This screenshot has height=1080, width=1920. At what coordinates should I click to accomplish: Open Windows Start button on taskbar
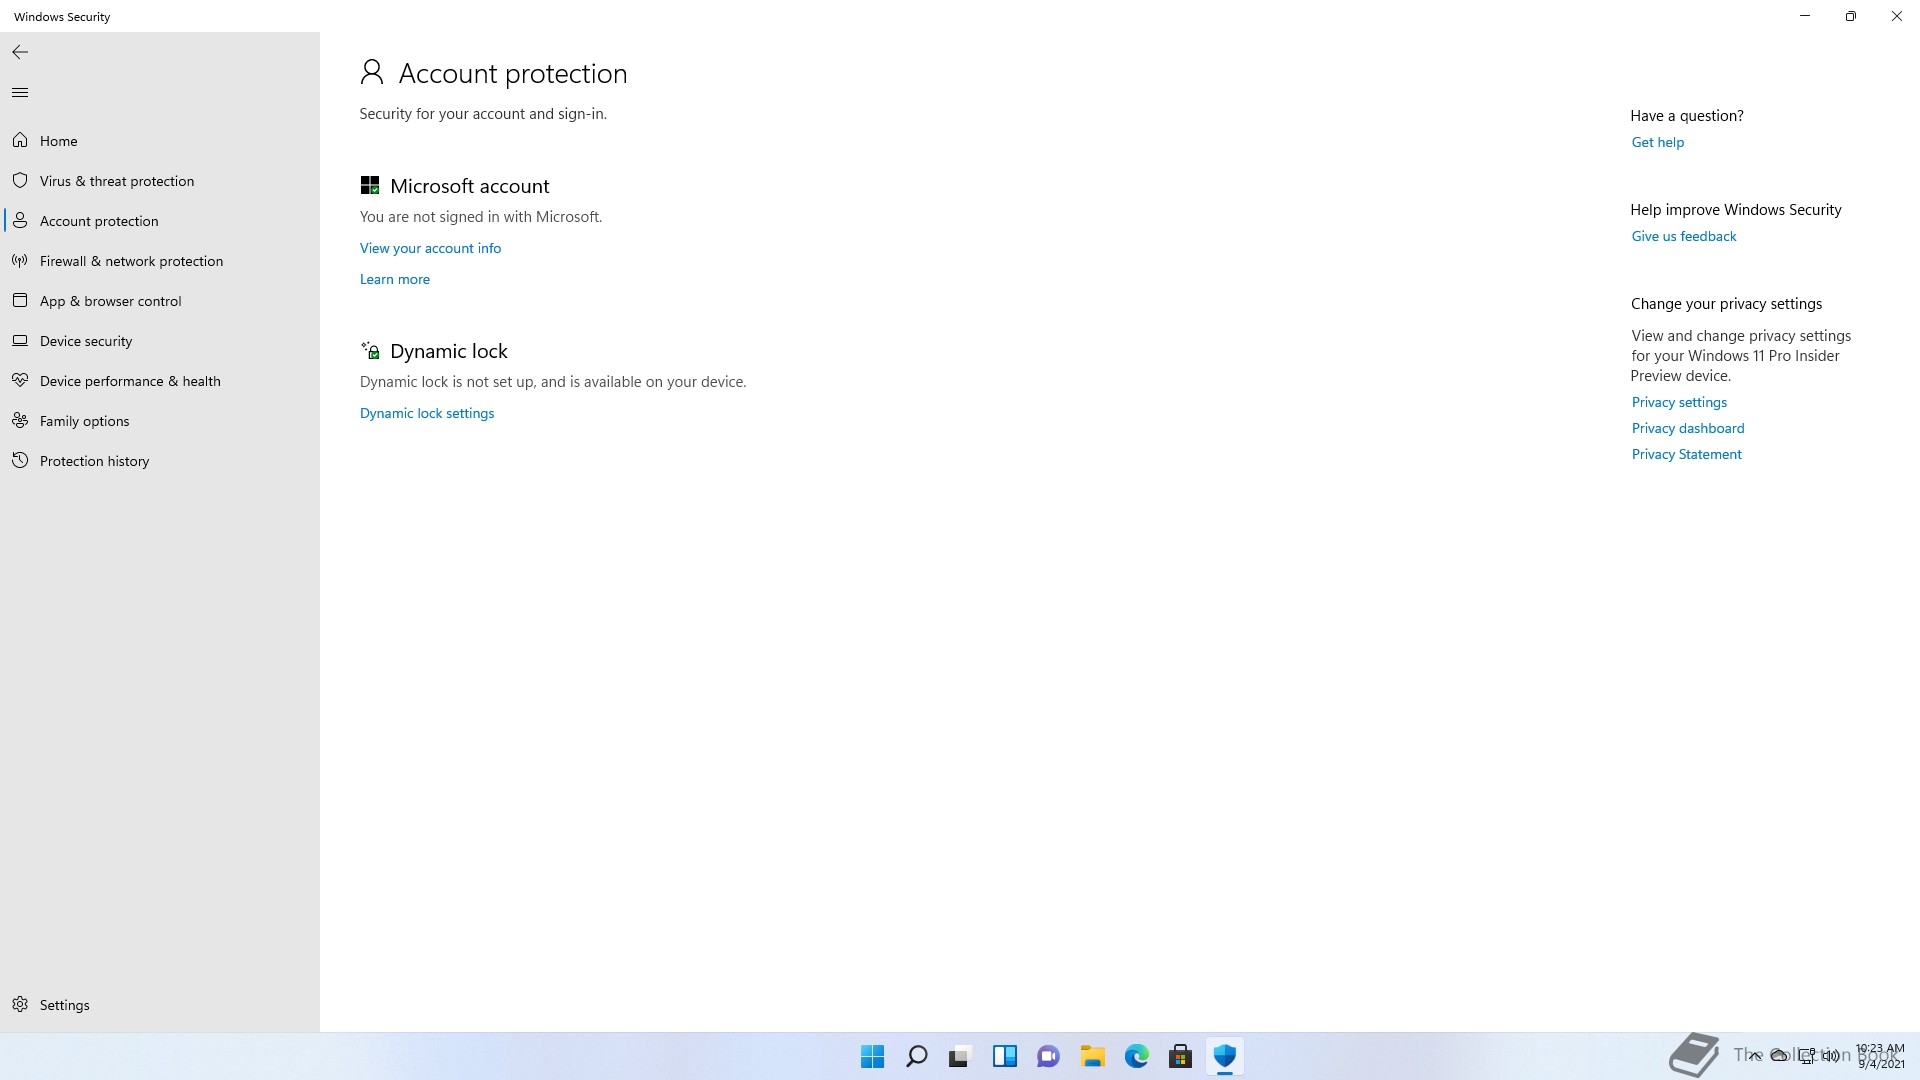(x=872, y=1056)
